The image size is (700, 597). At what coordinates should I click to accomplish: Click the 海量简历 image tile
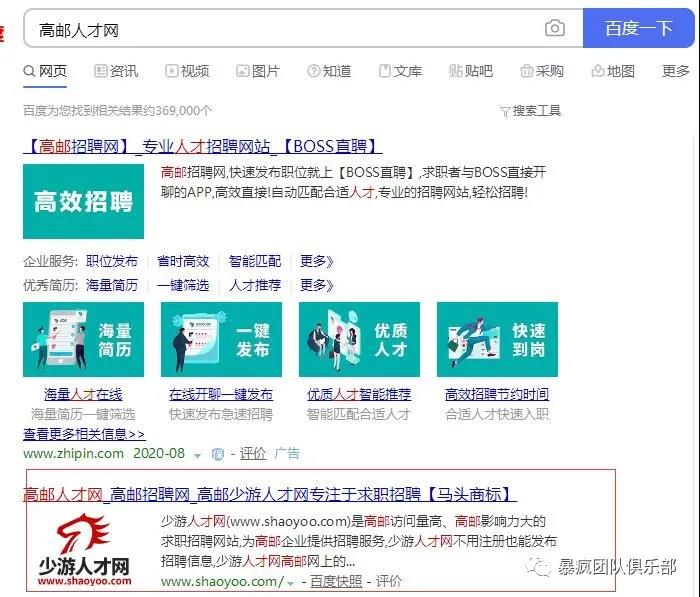pos(83,339)
